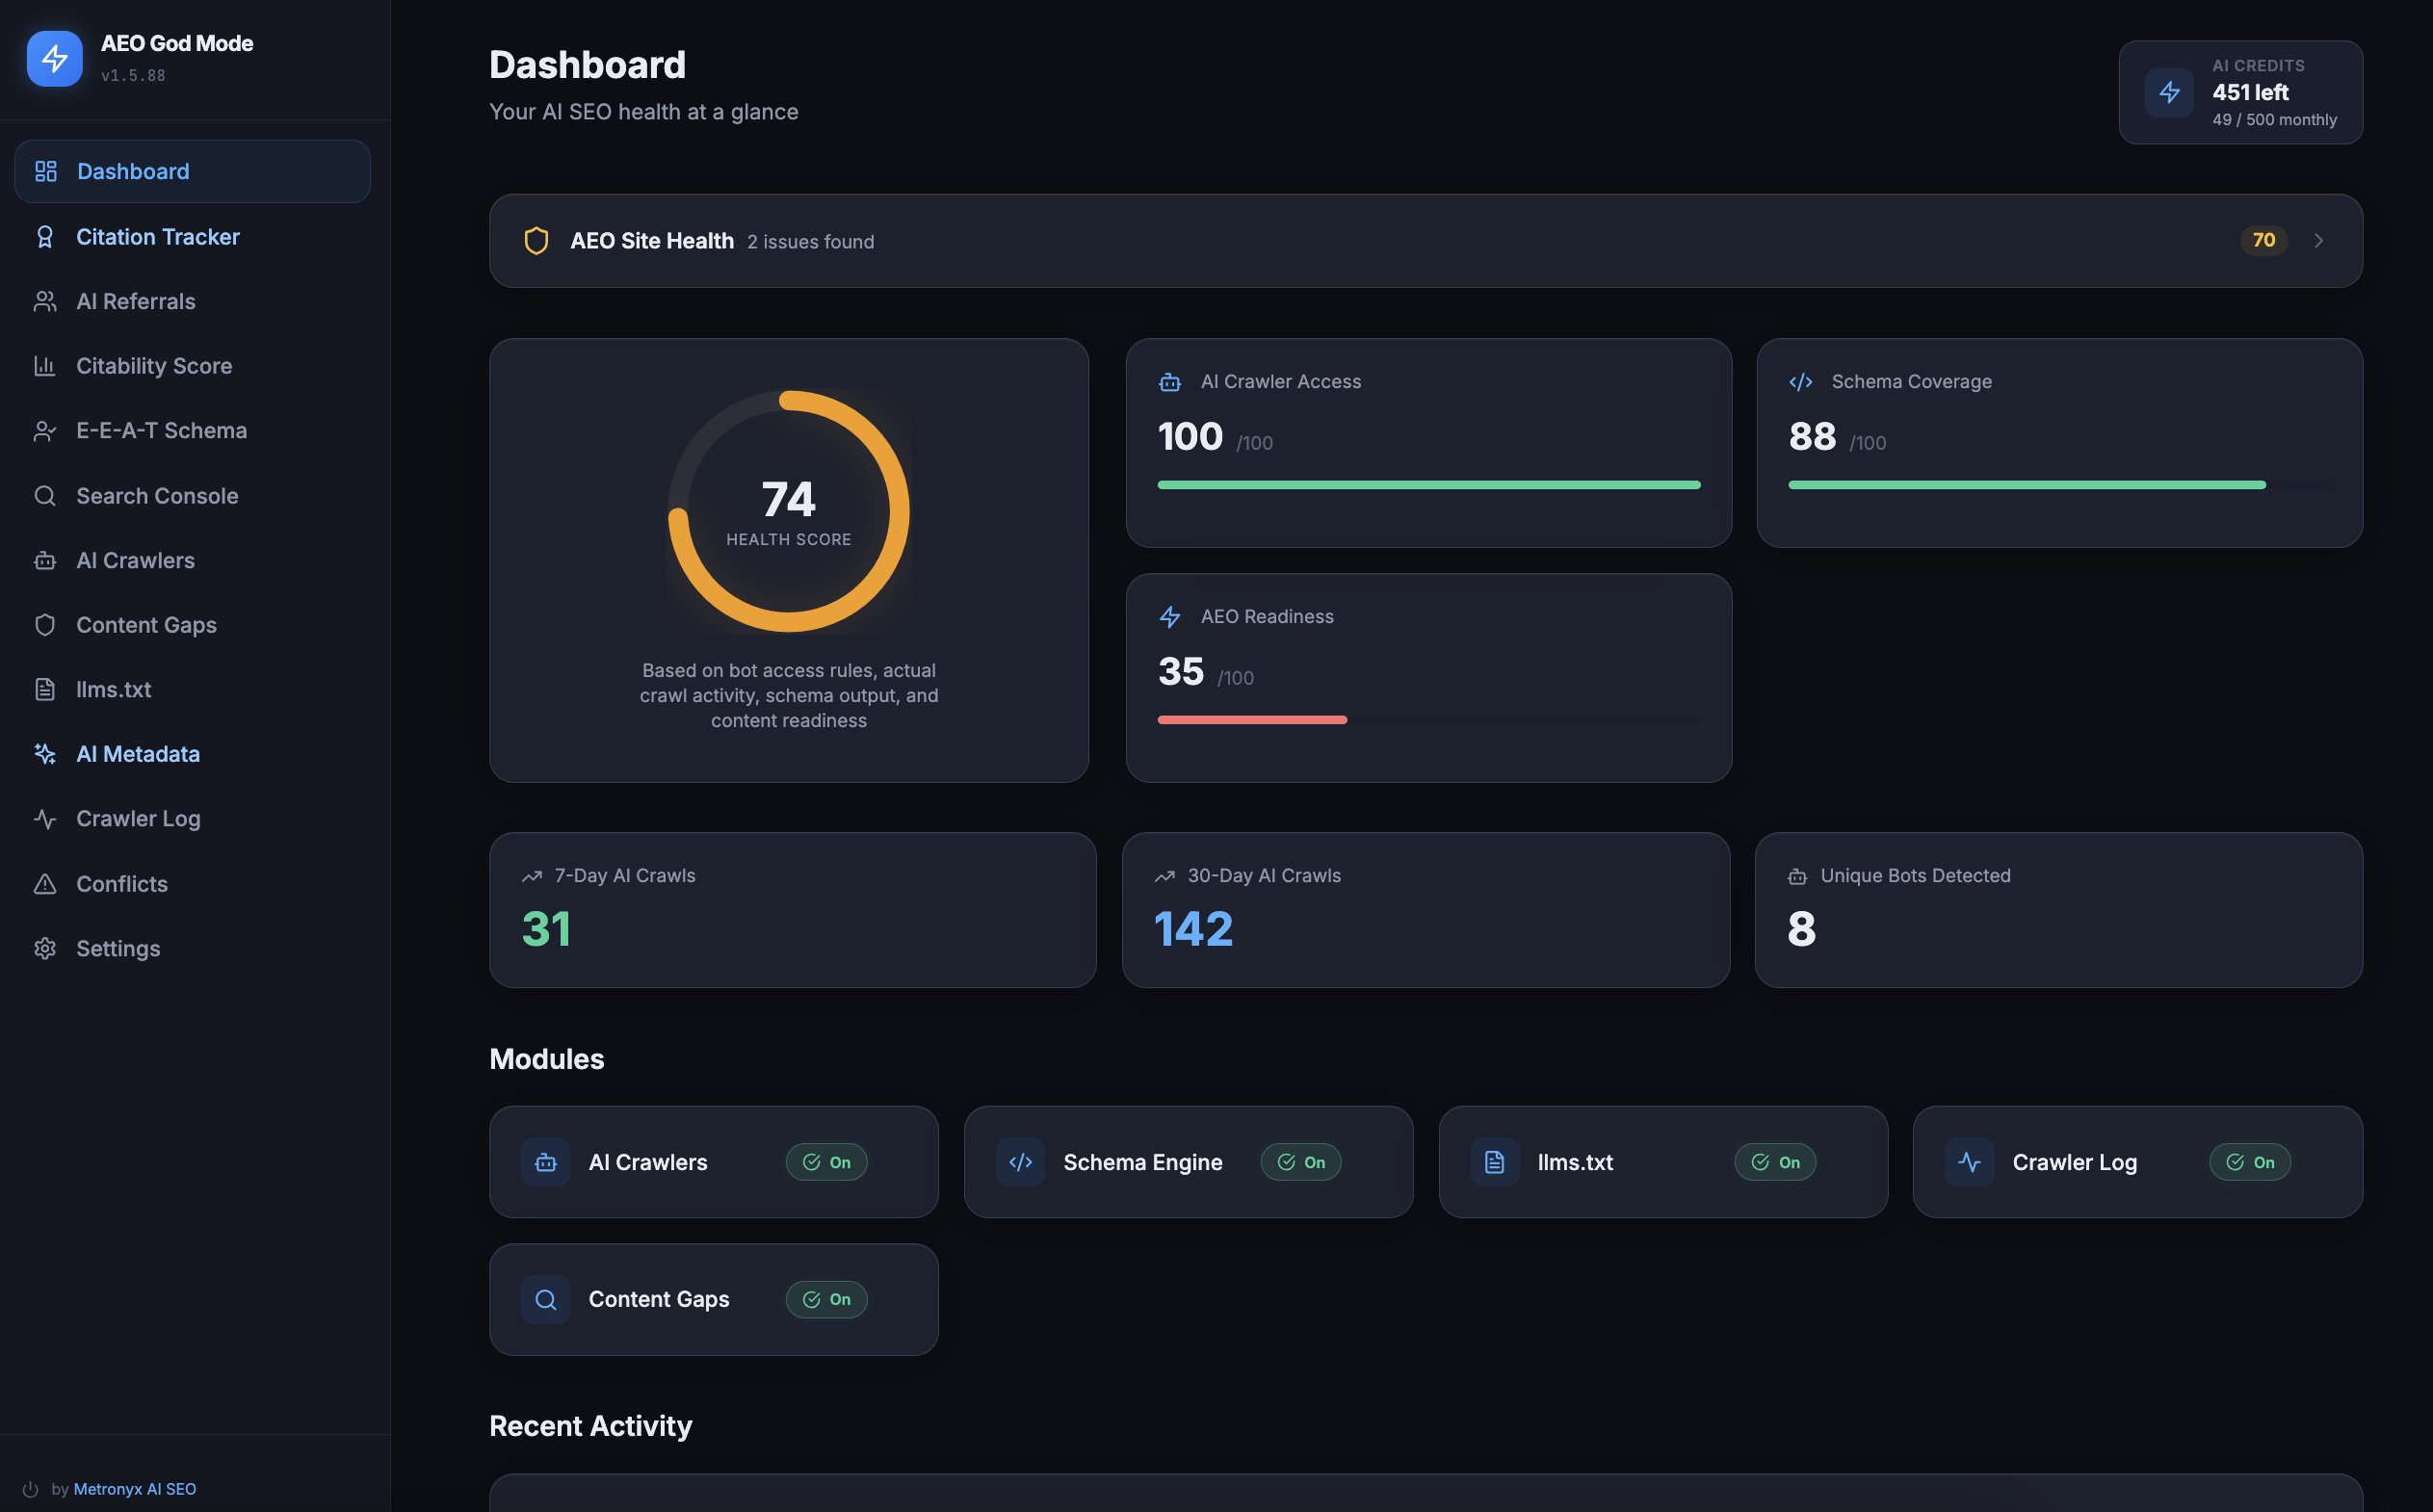Toggle the AI Crawlers module On switch

826,1162
